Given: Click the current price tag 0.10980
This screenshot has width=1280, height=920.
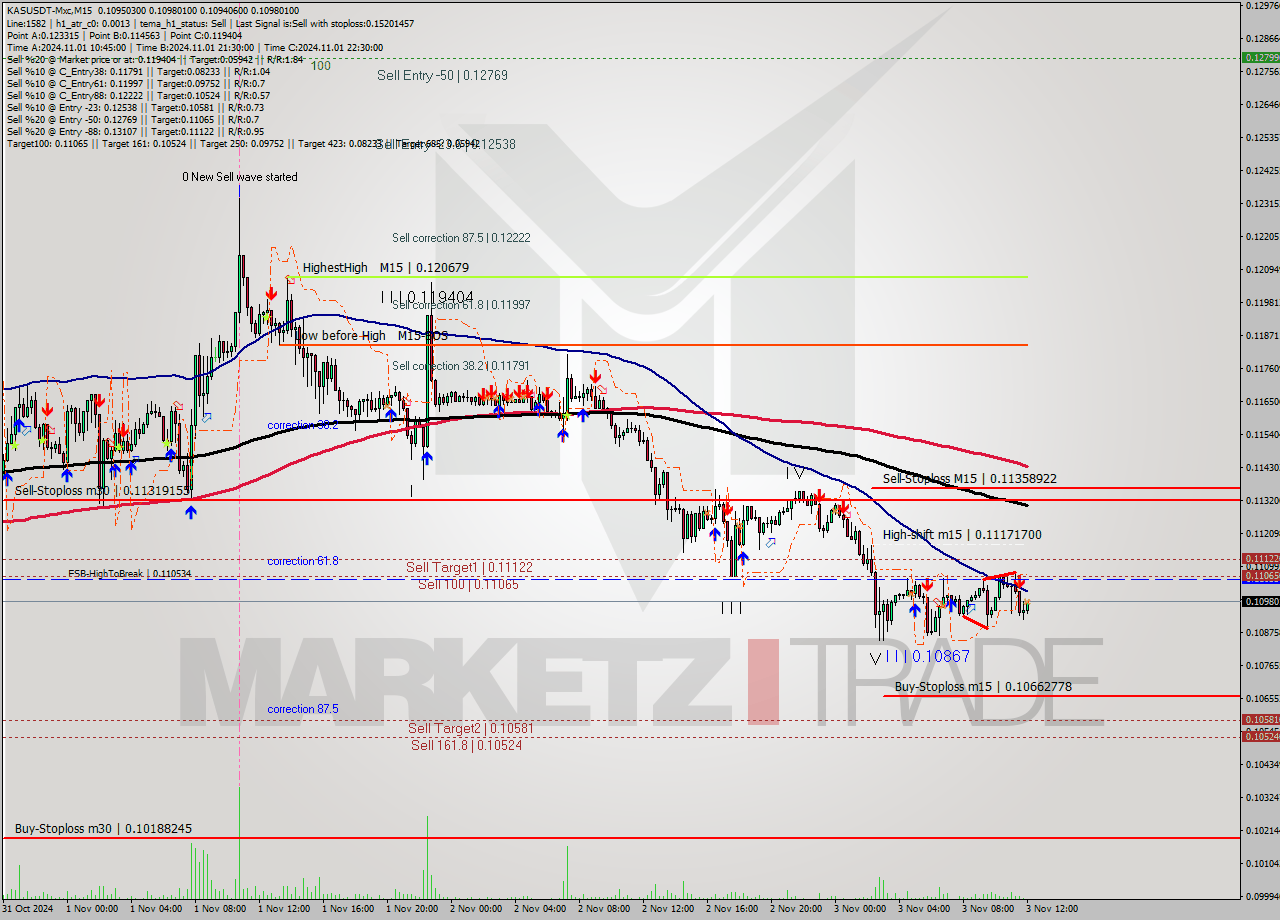Looking at the screenshot, I should [1260, 601].
